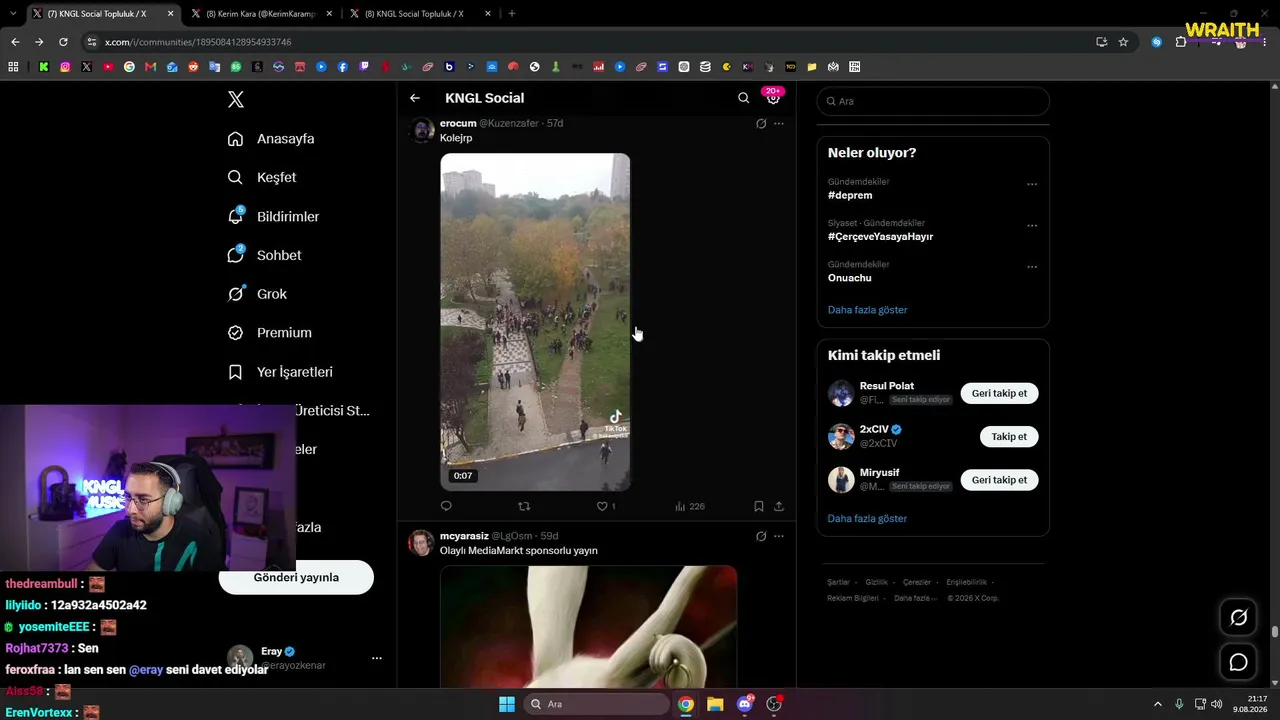Click the Grok icon on mcyarasiz's post
Viewport: 1280px width, 720px height.
click(761, 537)
